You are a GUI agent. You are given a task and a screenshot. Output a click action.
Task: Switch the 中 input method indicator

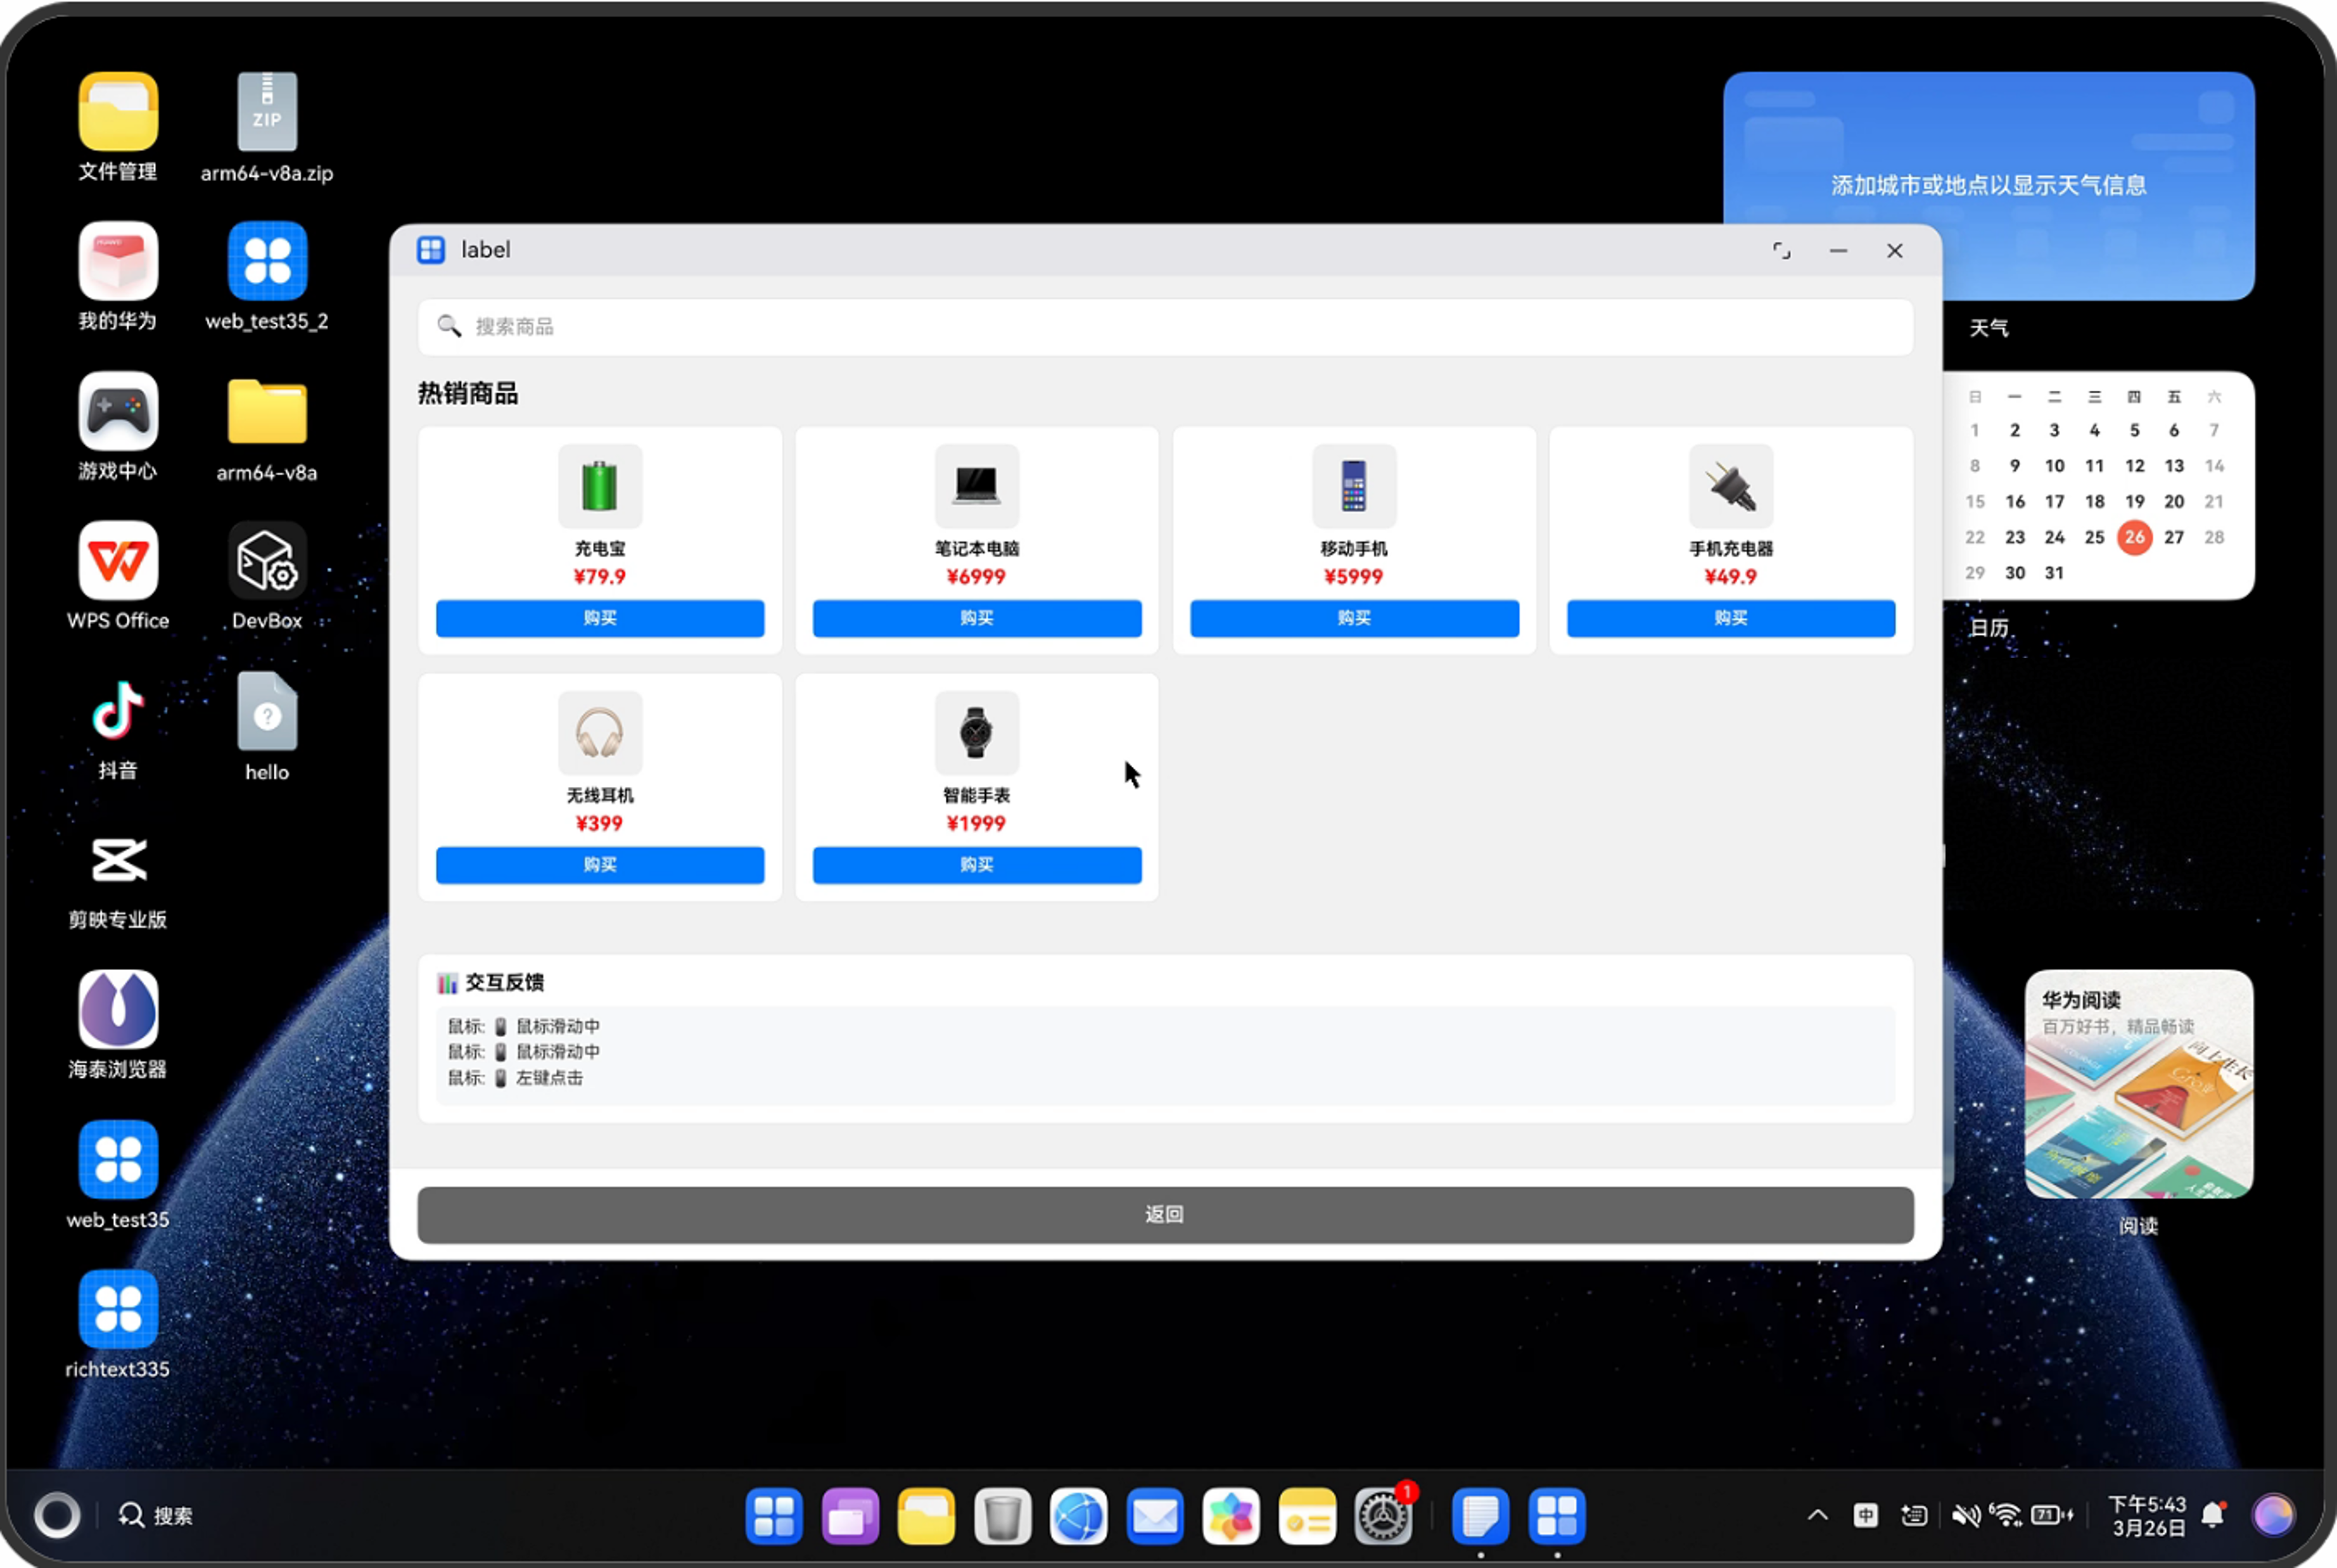(x=1866, y=1516)
